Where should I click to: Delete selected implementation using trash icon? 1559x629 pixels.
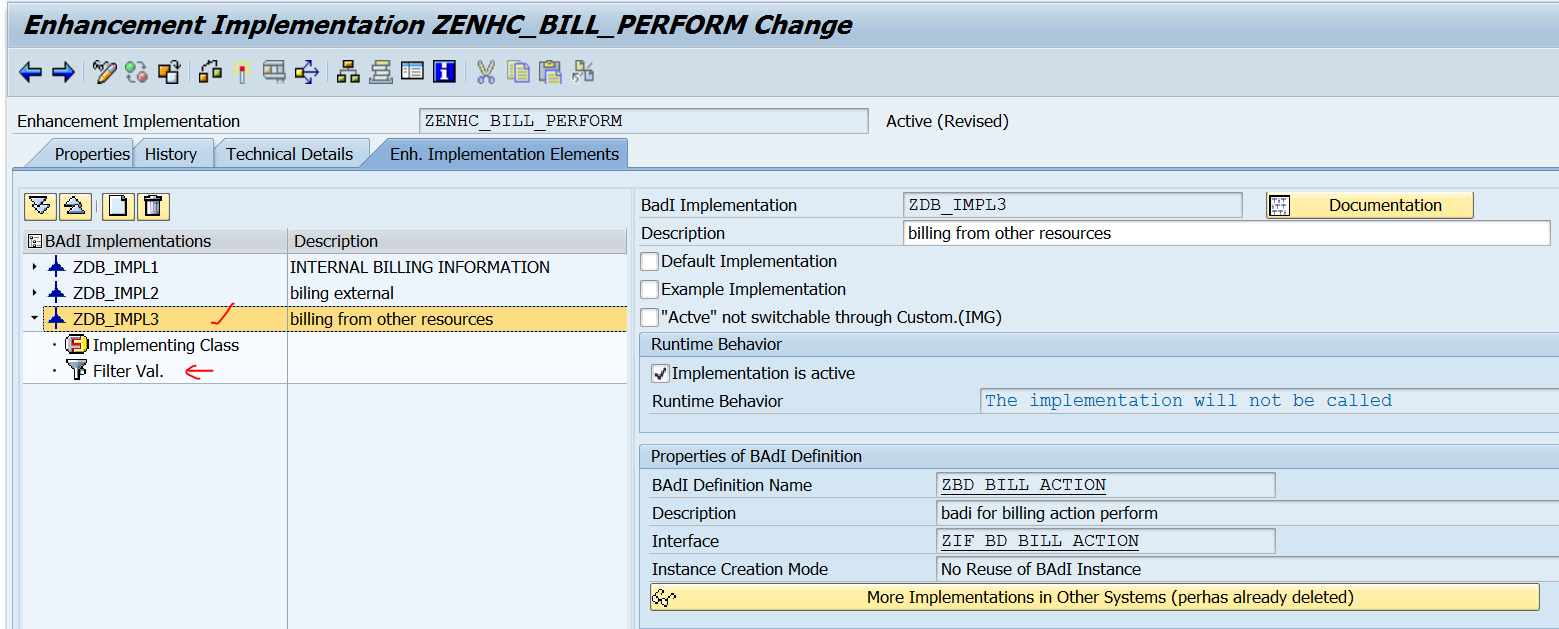point(152,206)
